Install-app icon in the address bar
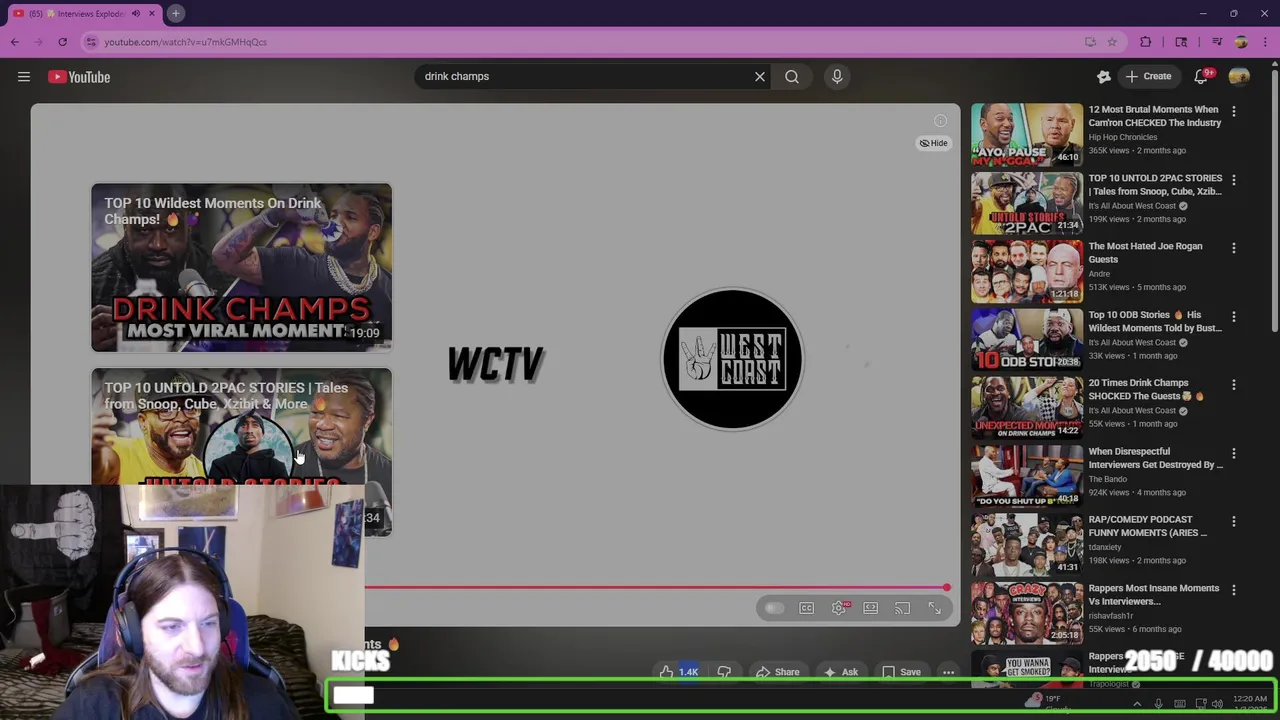1280x720 pixels. coord(1090,42)
